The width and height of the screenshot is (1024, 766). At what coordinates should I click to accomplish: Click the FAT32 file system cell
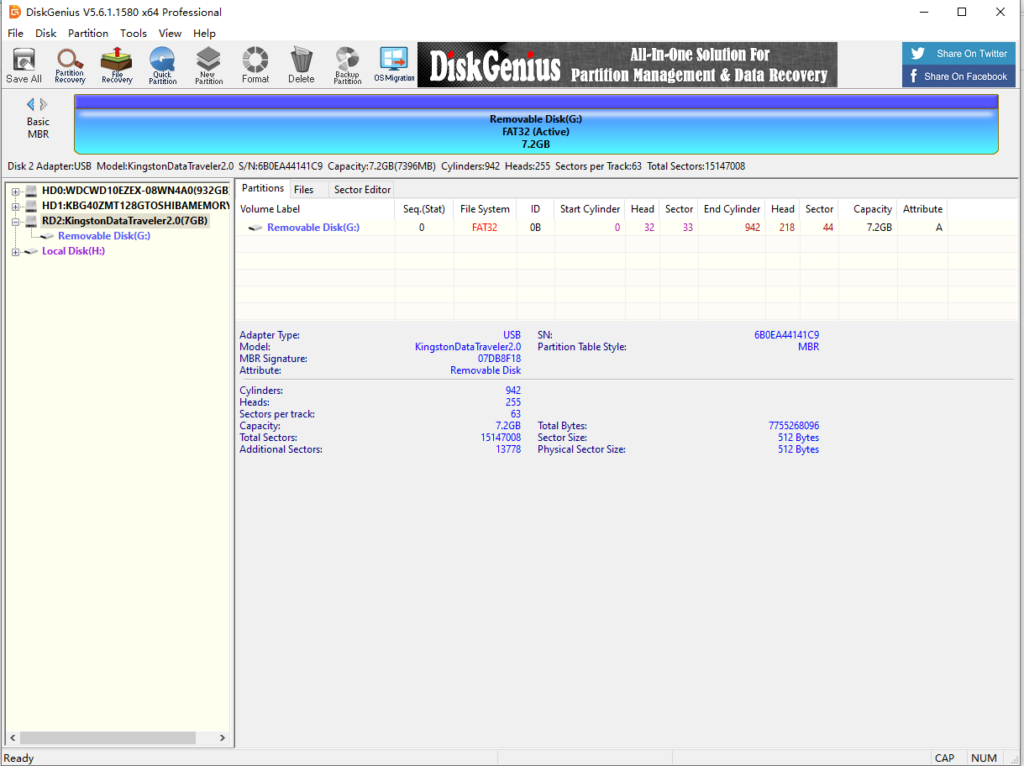485,227
